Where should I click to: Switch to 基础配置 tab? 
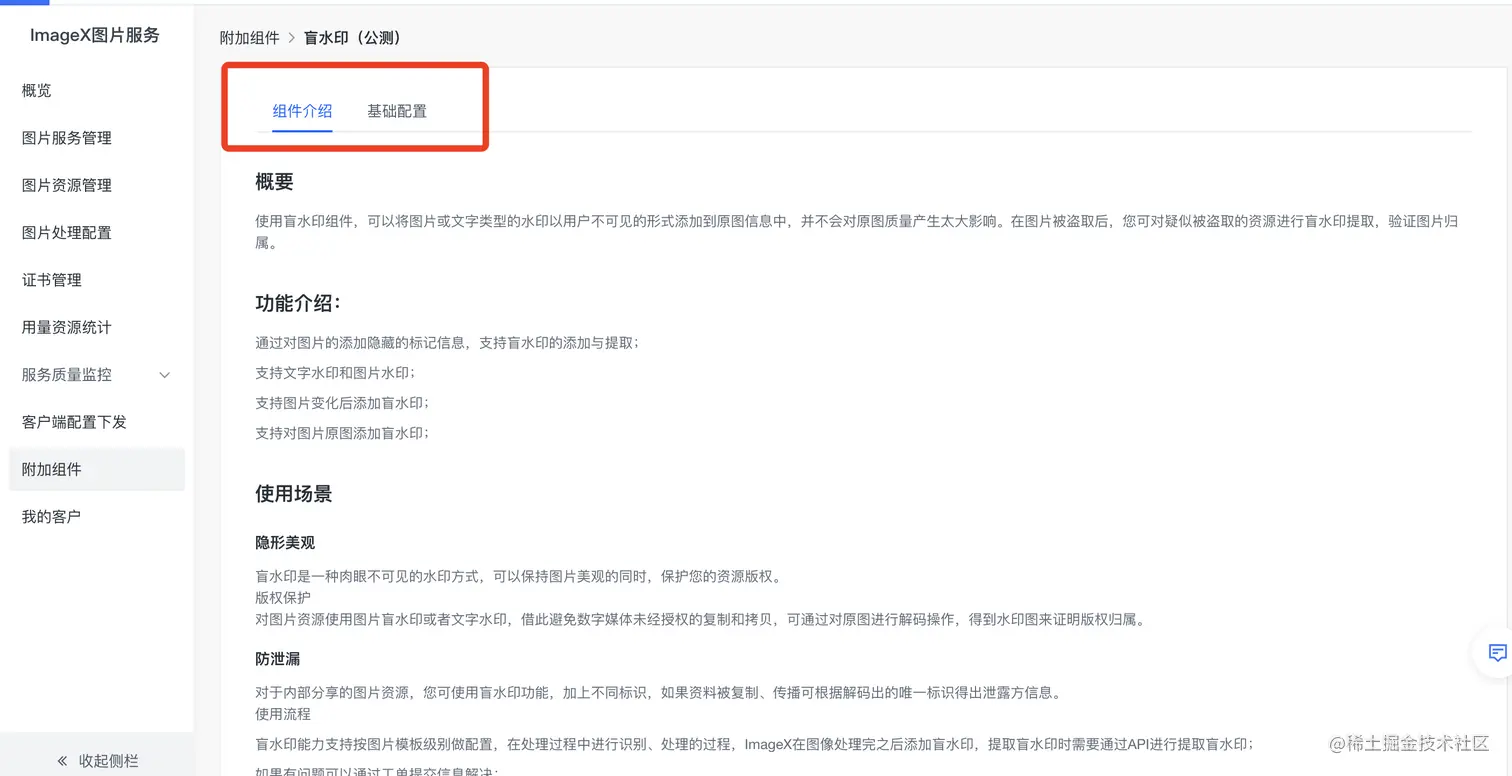[397, 111]
